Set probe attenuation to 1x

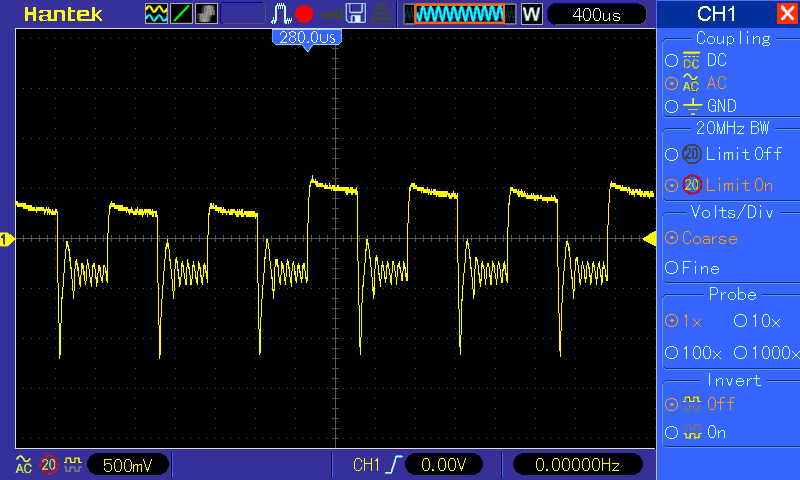(x=671, y=320)
